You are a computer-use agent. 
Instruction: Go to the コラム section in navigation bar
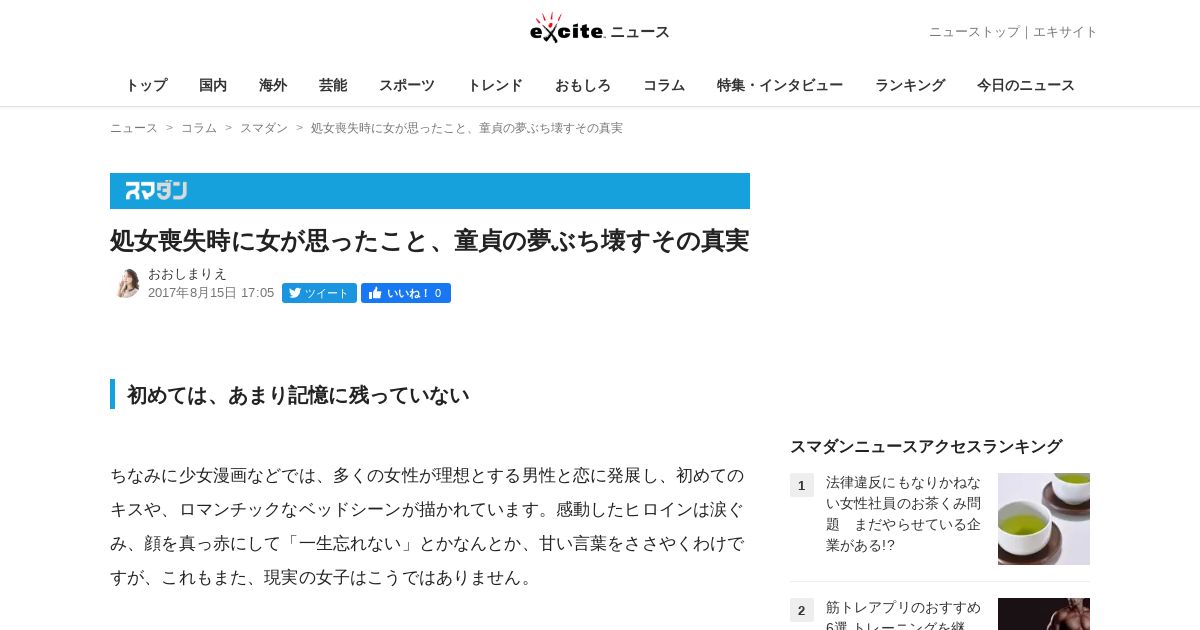point(664,85)
